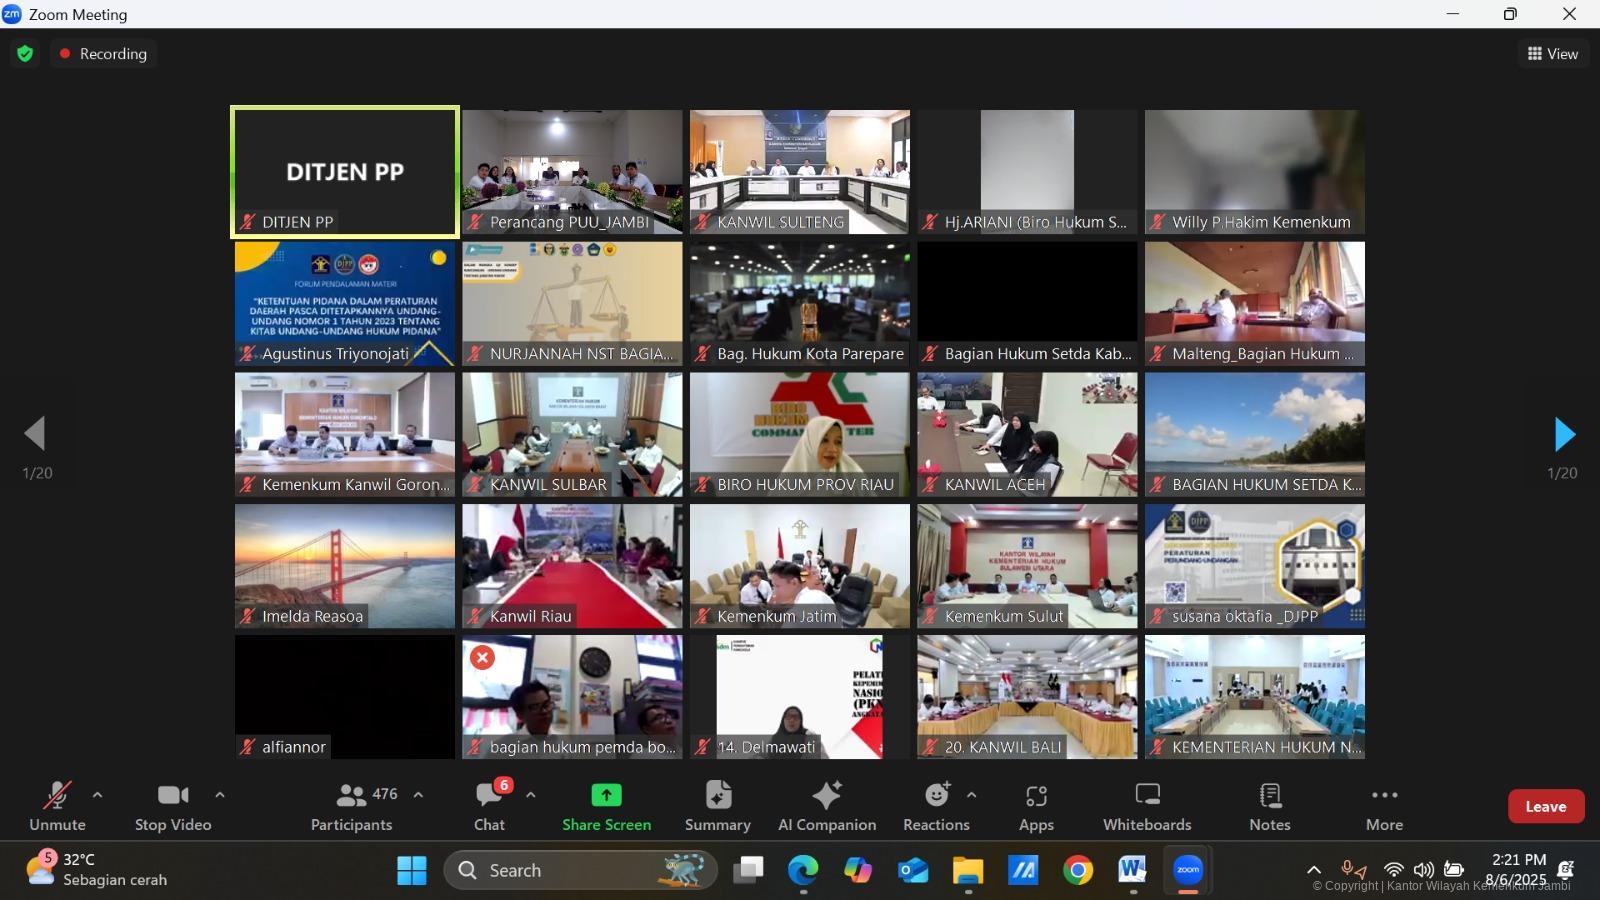Open the Zoom Chat panel
The image size is (1600, 900).
pos(489,805)
